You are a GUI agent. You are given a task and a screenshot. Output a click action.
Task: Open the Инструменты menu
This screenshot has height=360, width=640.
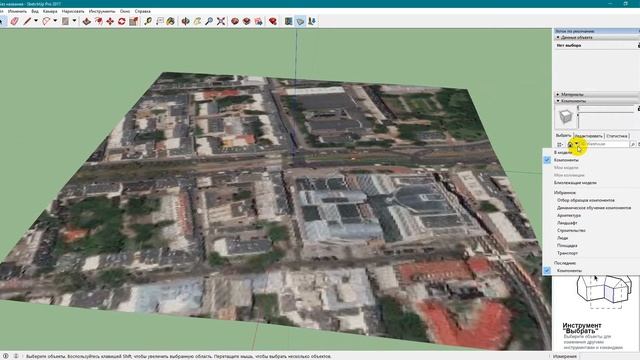(102, 11)
